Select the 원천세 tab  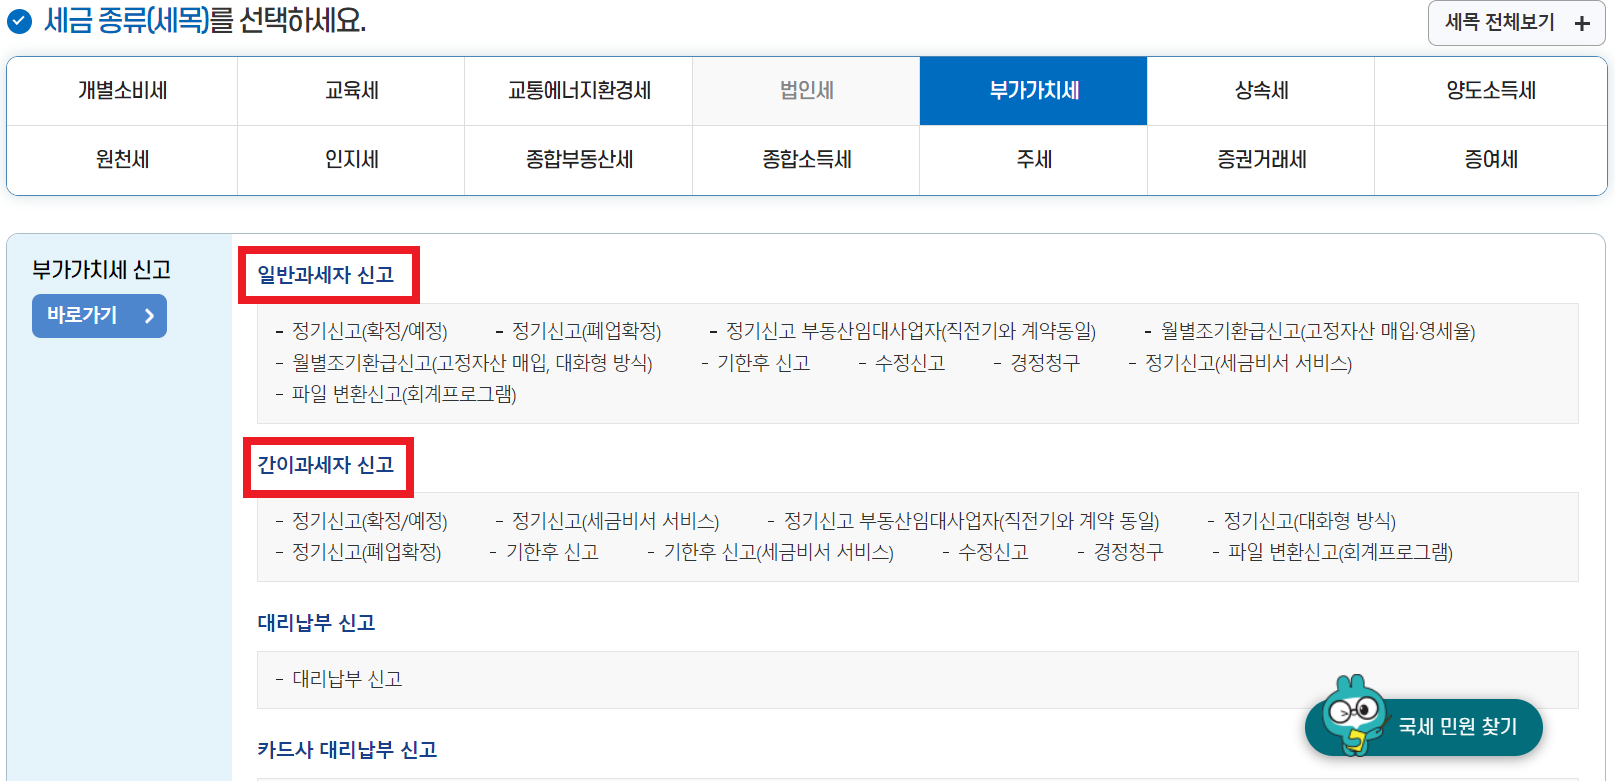click(x=122, y=160)
